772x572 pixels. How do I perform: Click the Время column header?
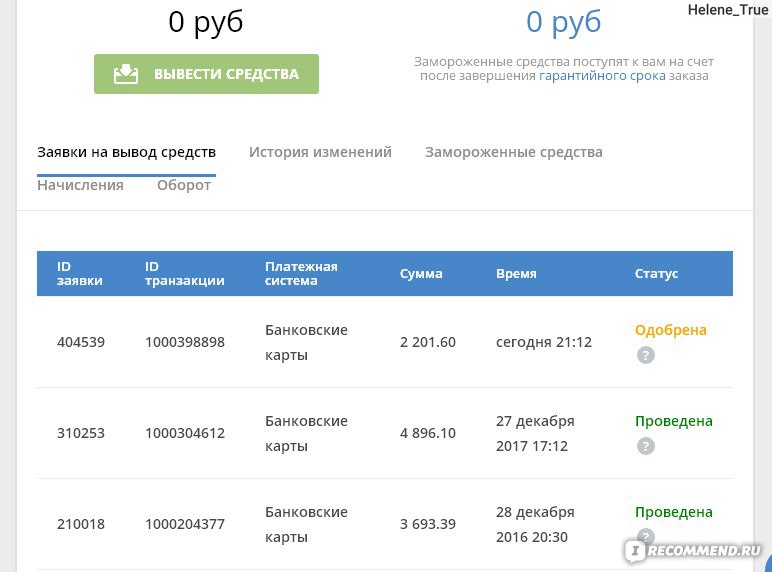[x=516, y=273]
